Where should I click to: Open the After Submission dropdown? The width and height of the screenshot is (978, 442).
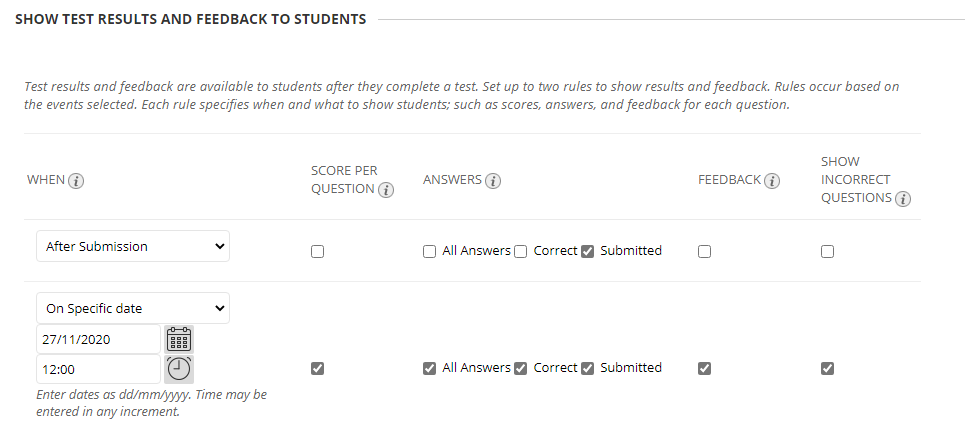point(133,246)
